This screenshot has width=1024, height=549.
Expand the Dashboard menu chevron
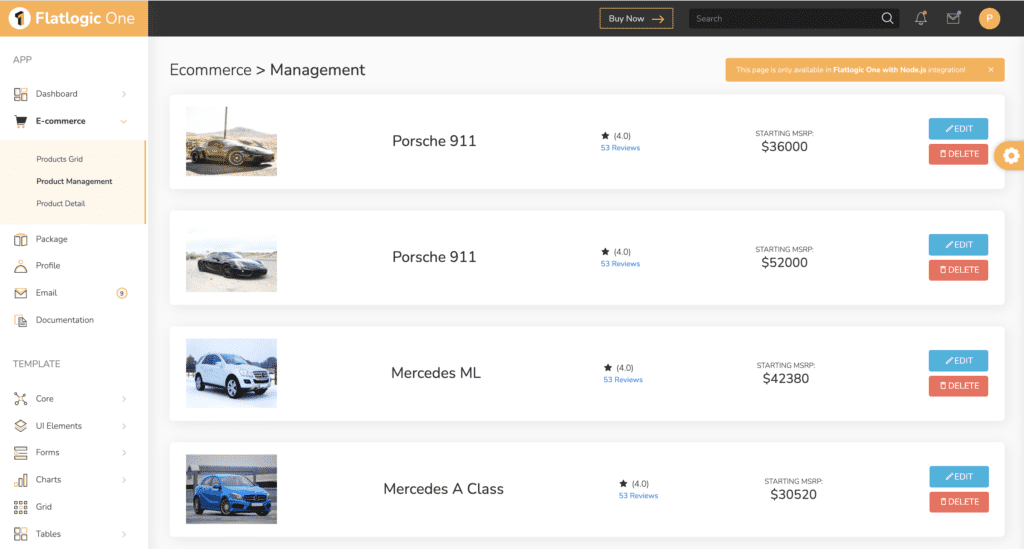(x=123, y=94)
